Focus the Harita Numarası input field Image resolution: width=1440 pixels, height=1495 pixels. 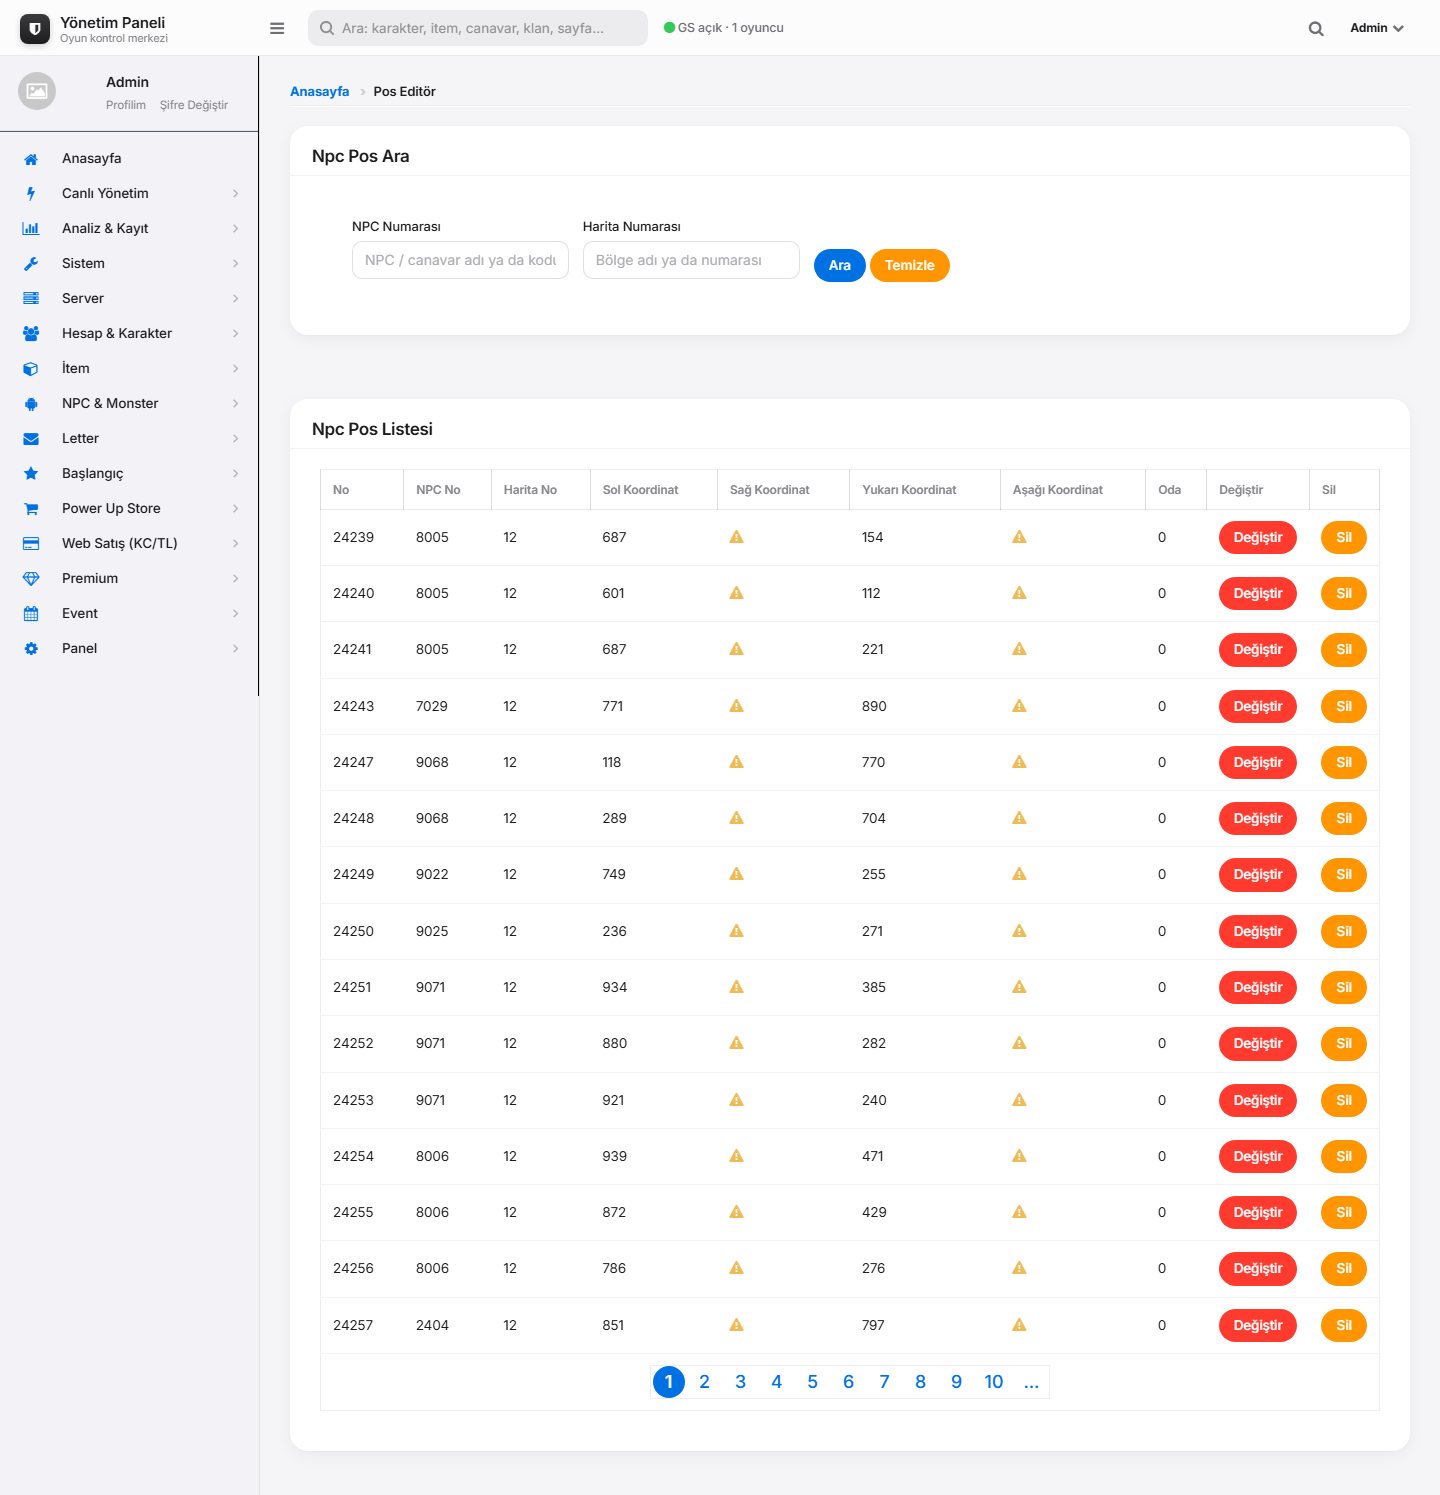coord(691,260)
